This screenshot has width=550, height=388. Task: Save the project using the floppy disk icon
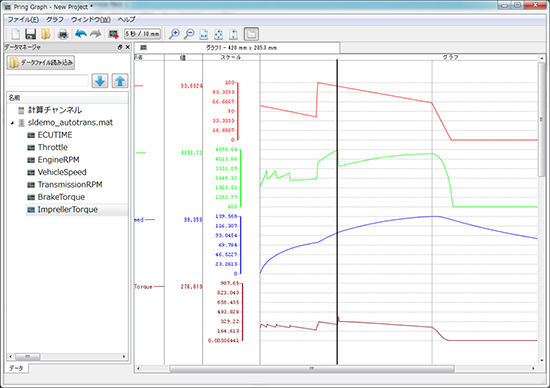[31, 34]
